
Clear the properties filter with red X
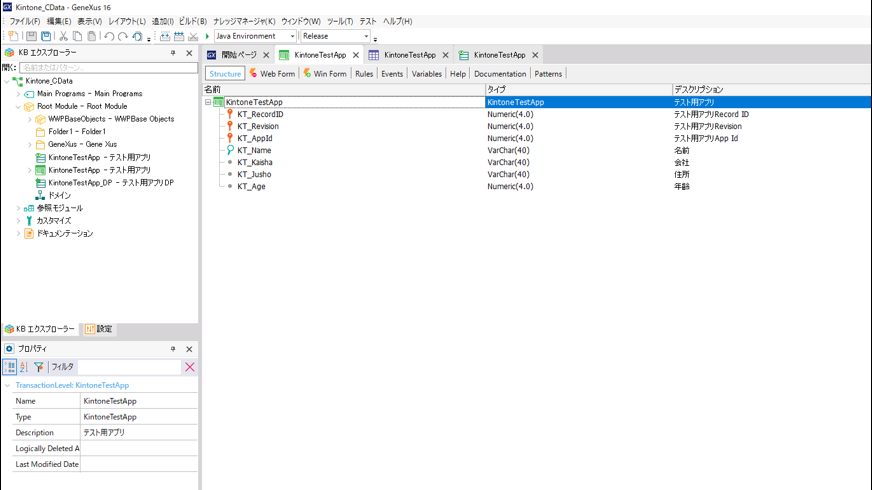pyautogui.click(x=190, y=367)
